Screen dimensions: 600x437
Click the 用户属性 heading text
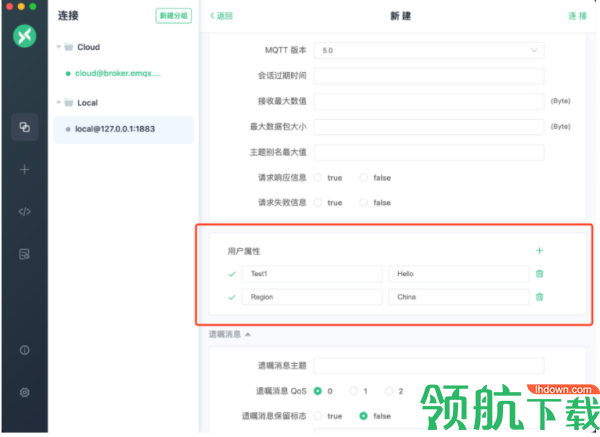244,251
